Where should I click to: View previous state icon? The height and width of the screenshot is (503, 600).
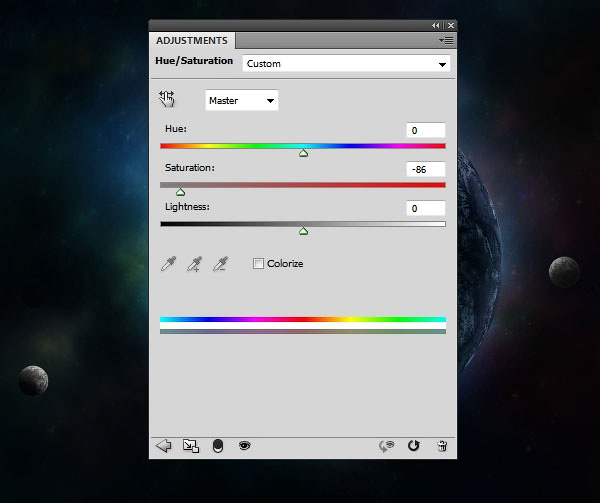pyautogui.click(x=386, y=446)
